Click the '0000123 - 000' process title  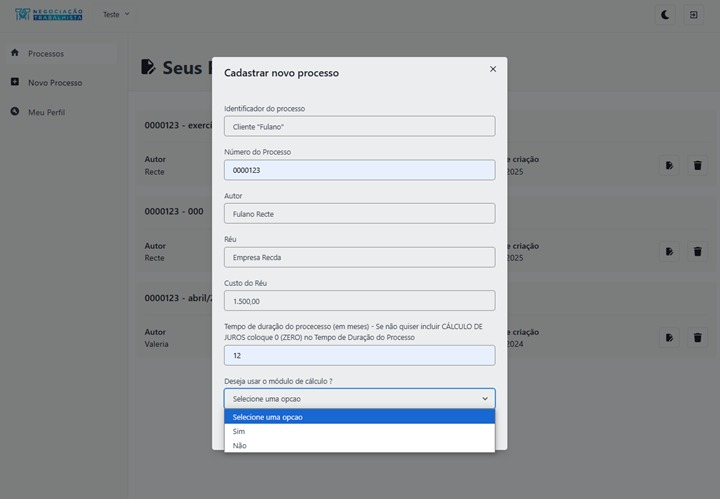pos(174,212)
